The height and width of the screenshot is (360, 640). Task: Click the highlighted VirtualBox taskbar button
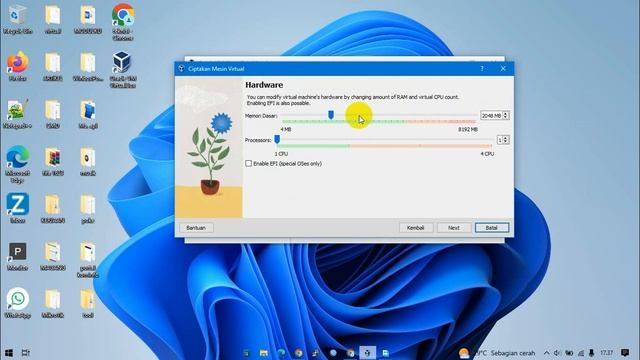tap(367, 353)
